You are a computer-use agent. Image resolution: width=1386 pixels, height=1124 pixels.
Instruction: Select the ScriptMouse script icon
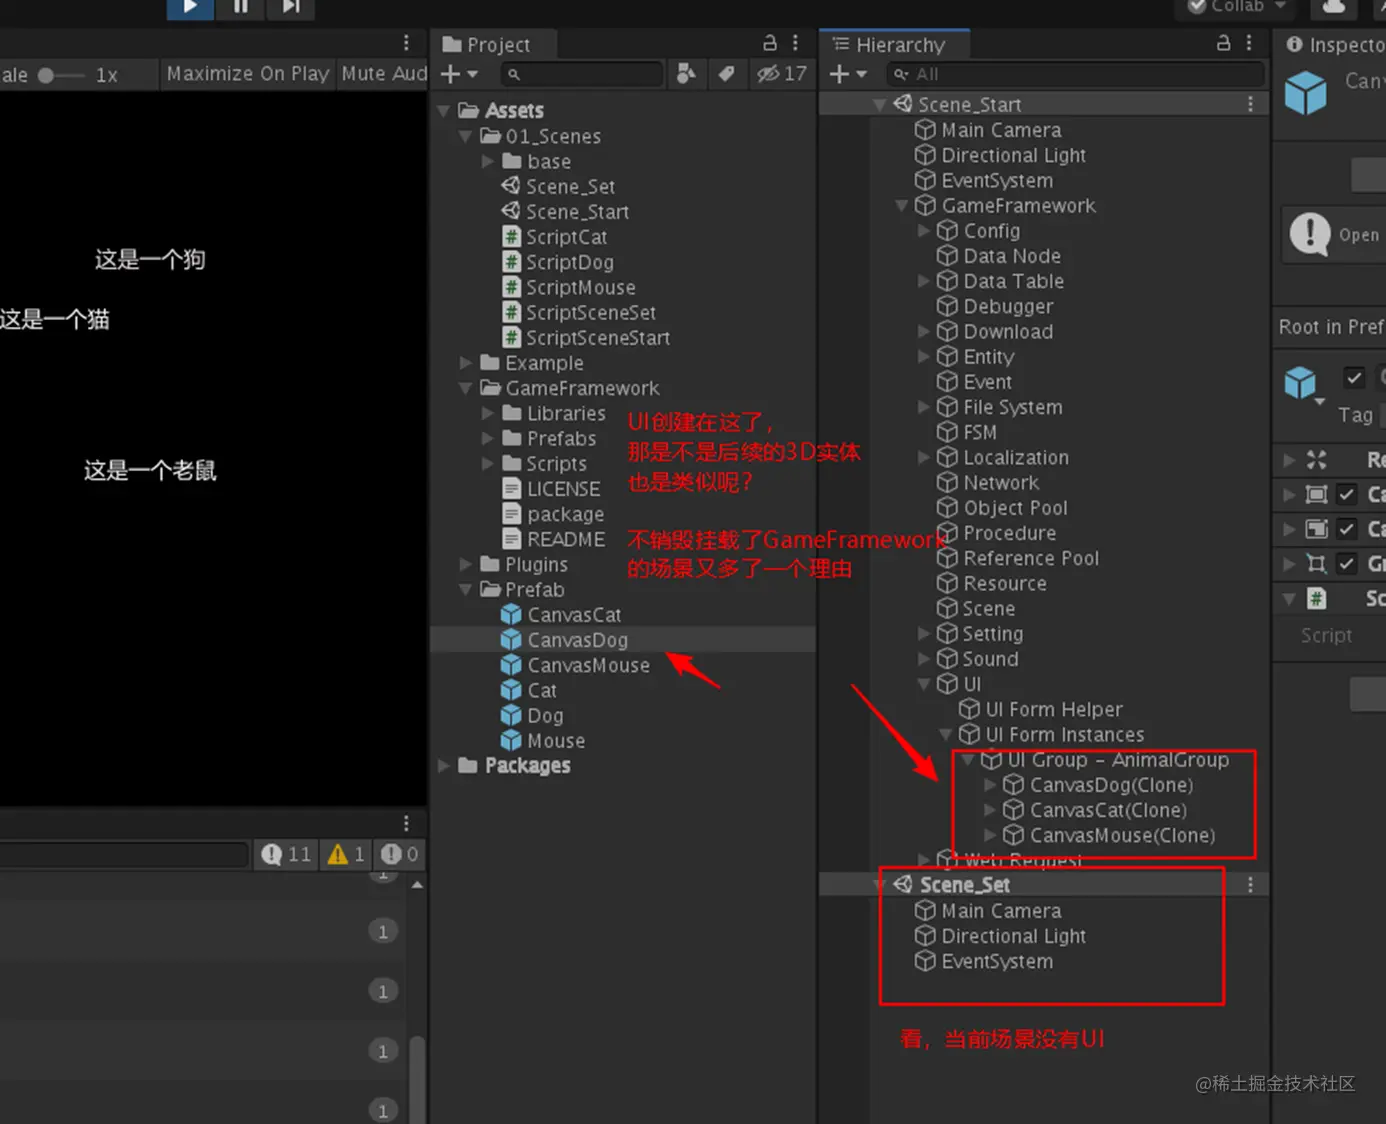[511, 287]
